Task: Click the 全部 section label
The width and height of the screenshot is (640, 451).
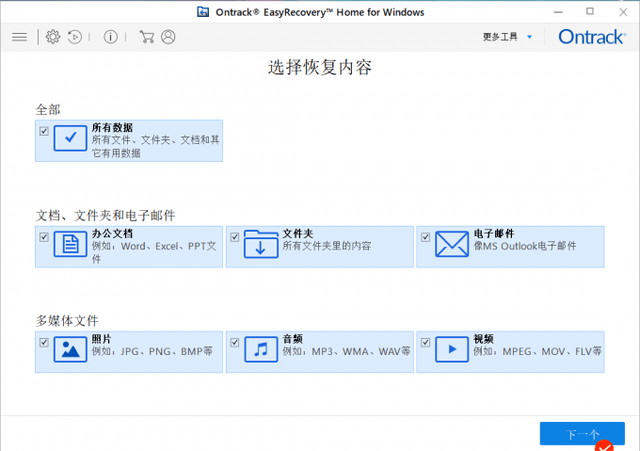Action: click(48, 109)
